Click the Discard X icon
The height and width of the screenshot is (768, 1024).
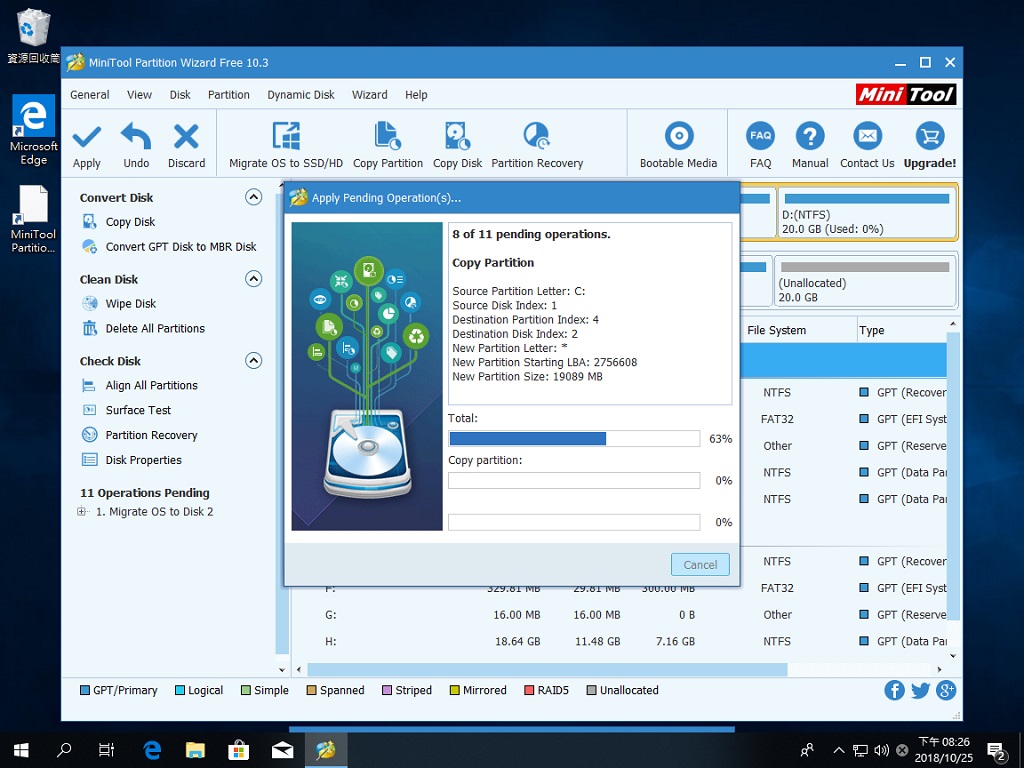tap(186, 136)
